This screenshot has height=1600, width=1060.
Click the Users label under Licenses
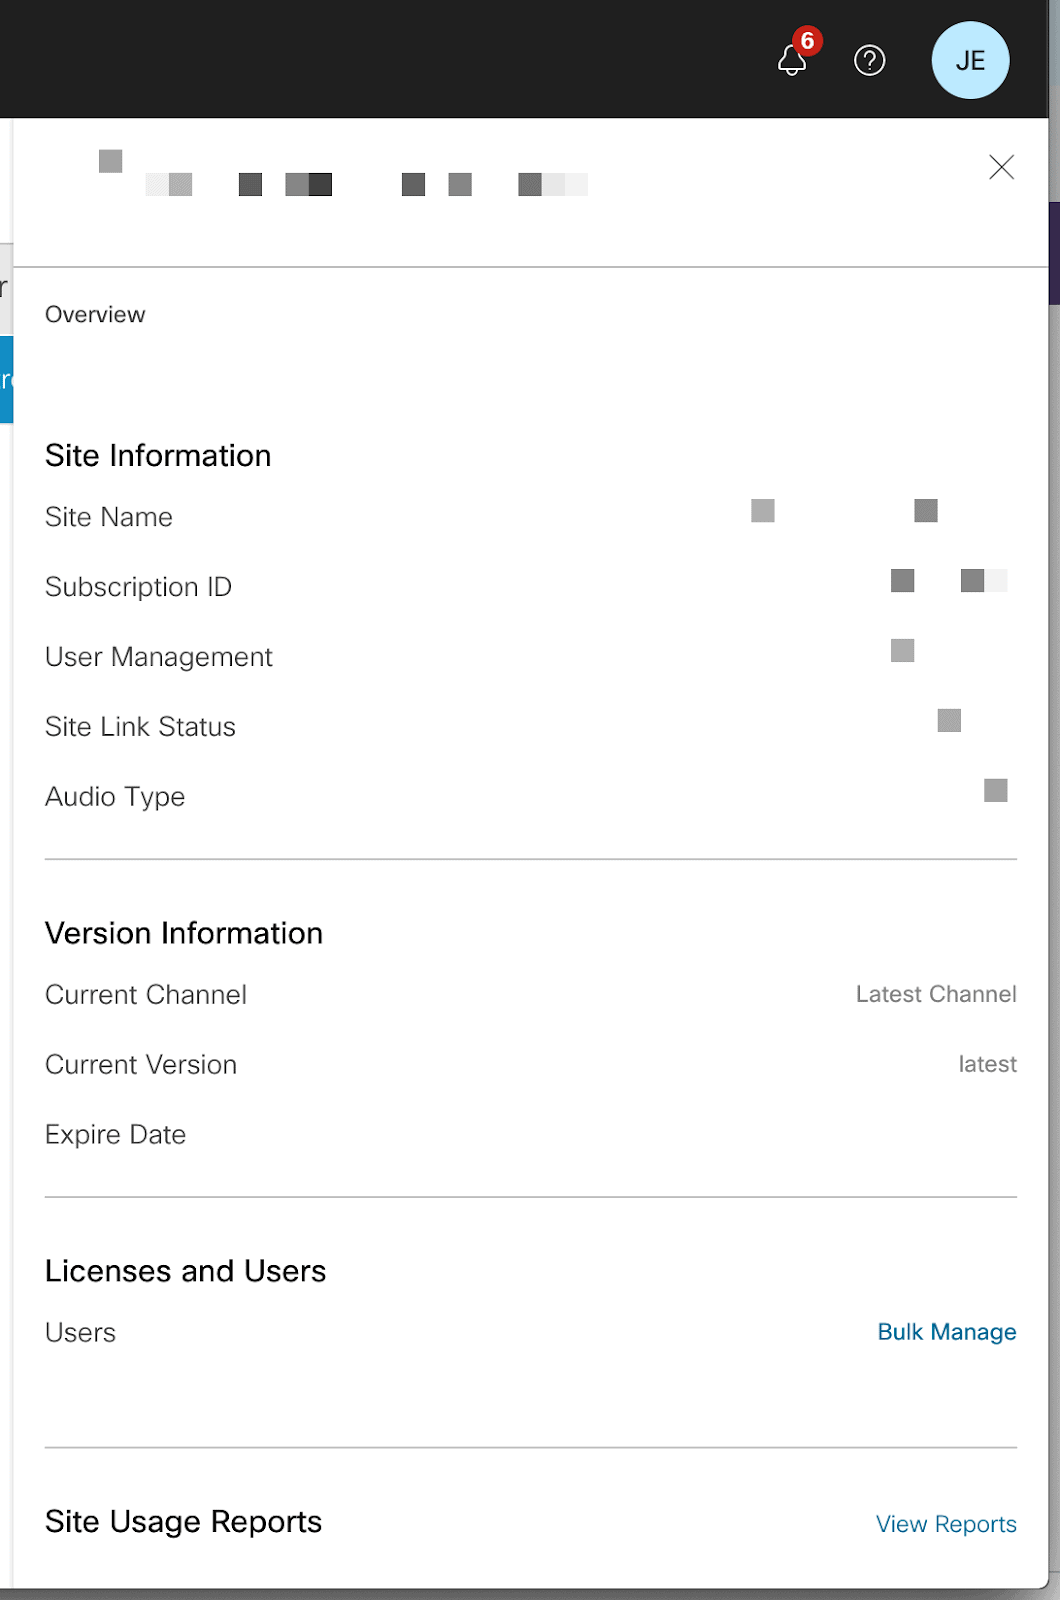tap(80, 1333)
